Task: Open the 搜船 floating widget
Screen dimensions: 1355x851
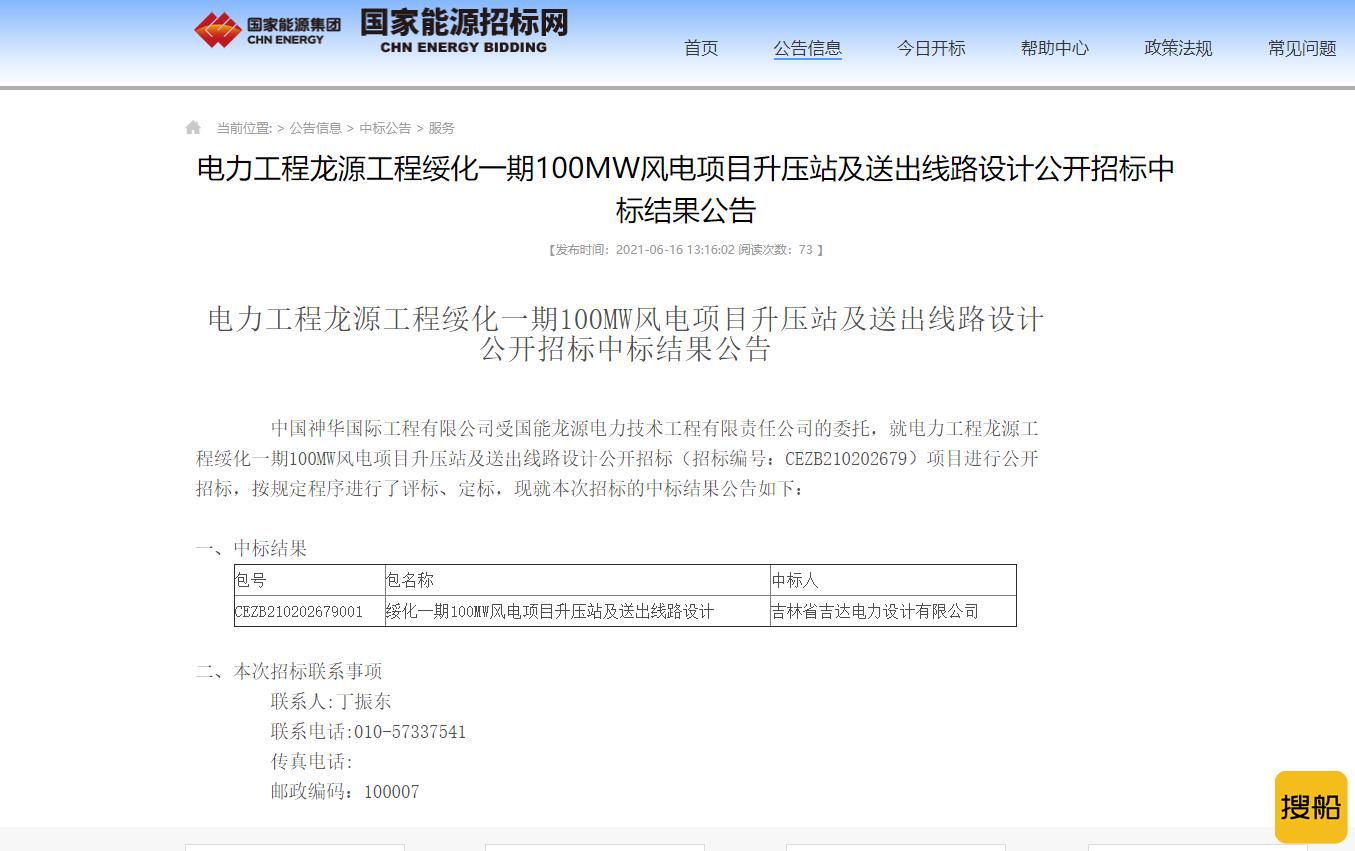Action: [x=1311, y=807]
